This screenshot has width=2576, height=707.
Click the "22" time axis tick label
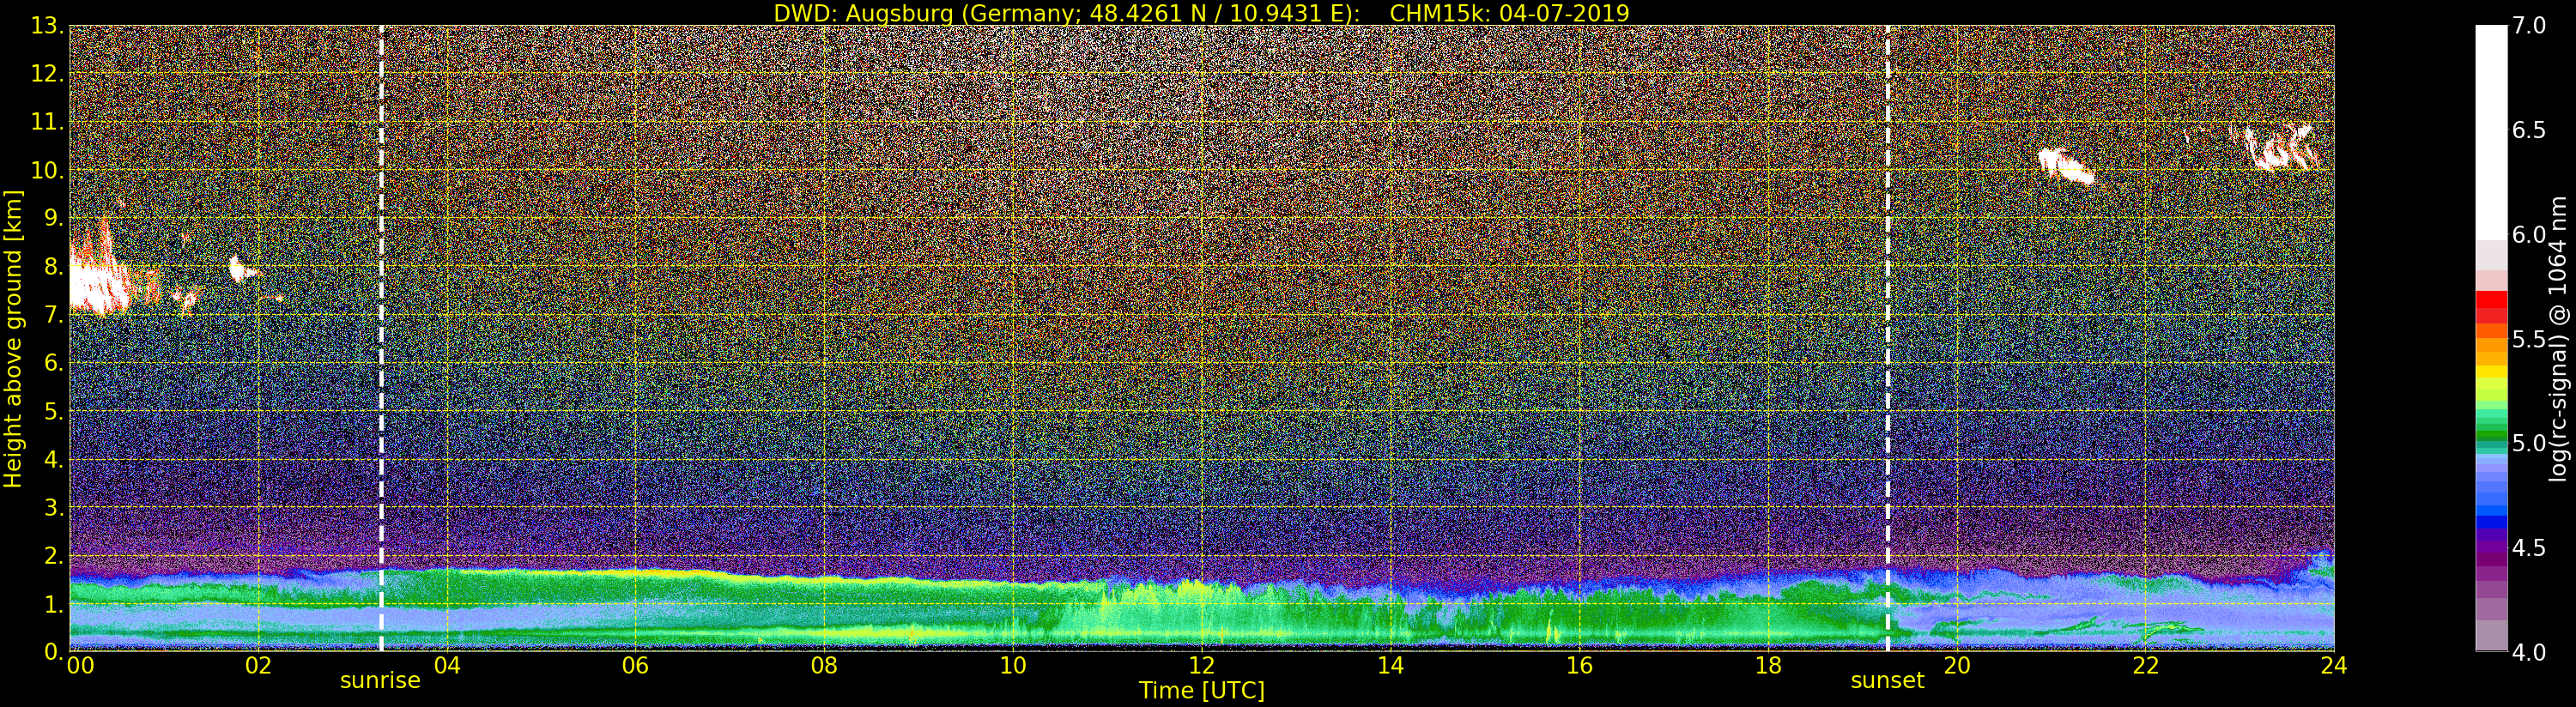[2145, 666]
